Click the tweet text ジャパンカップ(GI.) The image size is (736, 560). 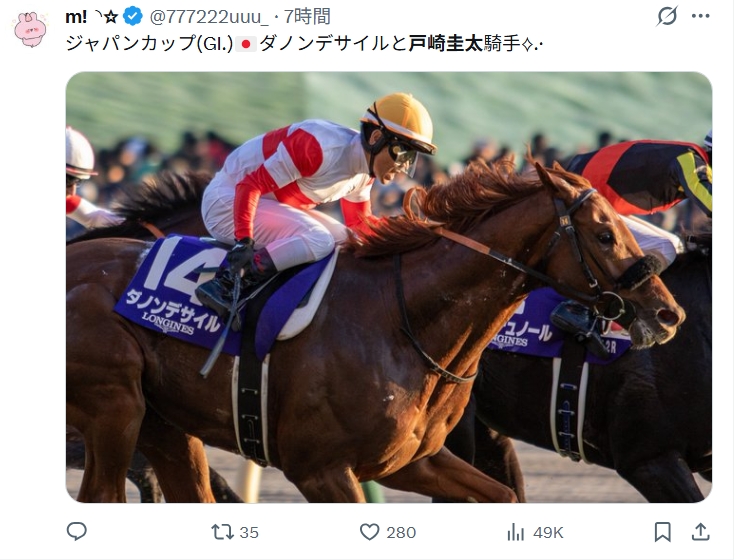coord(149,44)
